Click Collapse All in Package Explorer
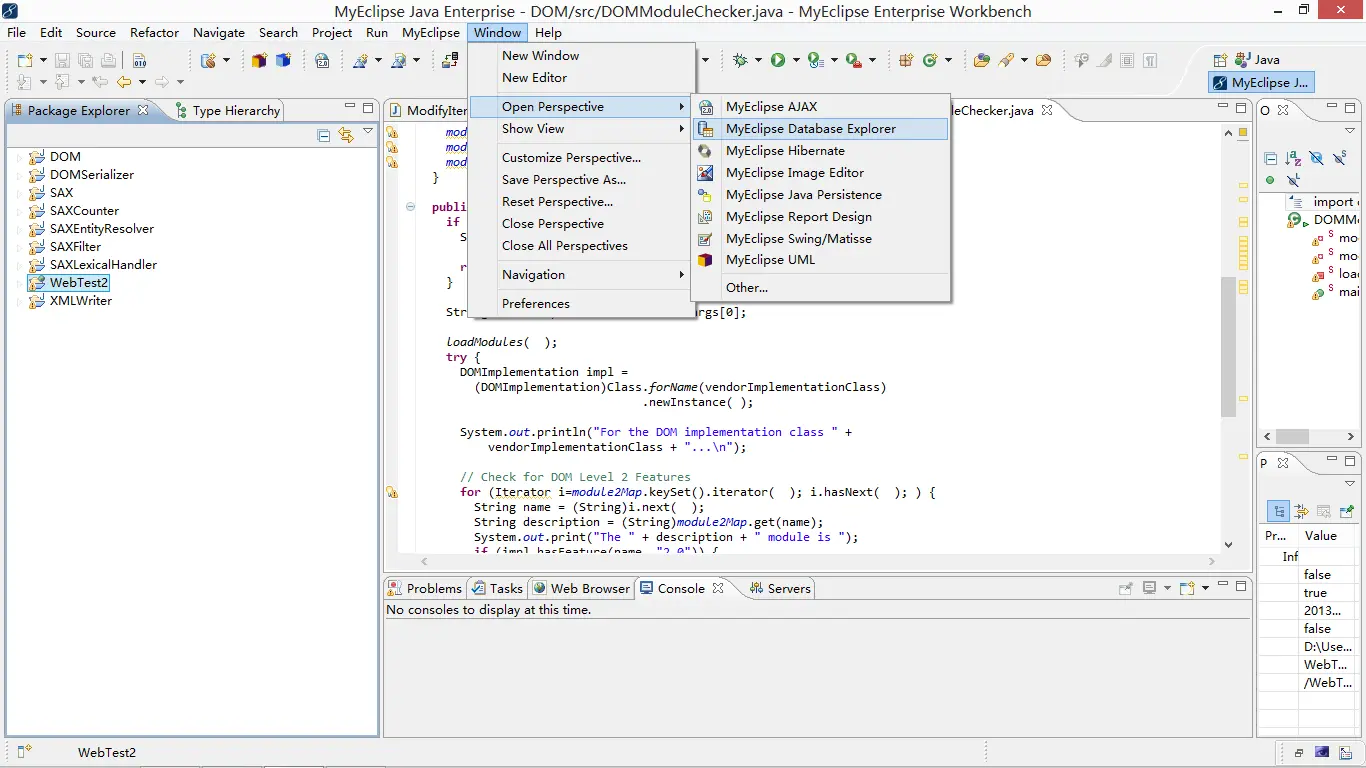 pos(324,135)
